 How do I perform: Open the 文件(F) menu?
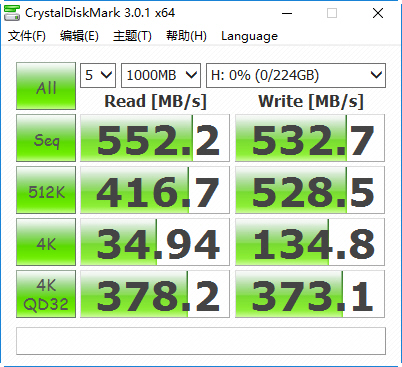coord(27,36)
